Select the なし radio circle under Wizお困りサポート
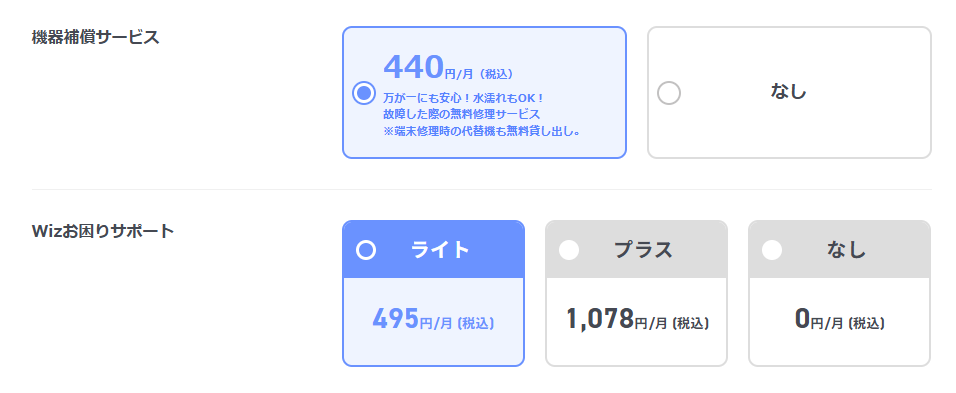The image size is (956, 393). click(772, 250)
